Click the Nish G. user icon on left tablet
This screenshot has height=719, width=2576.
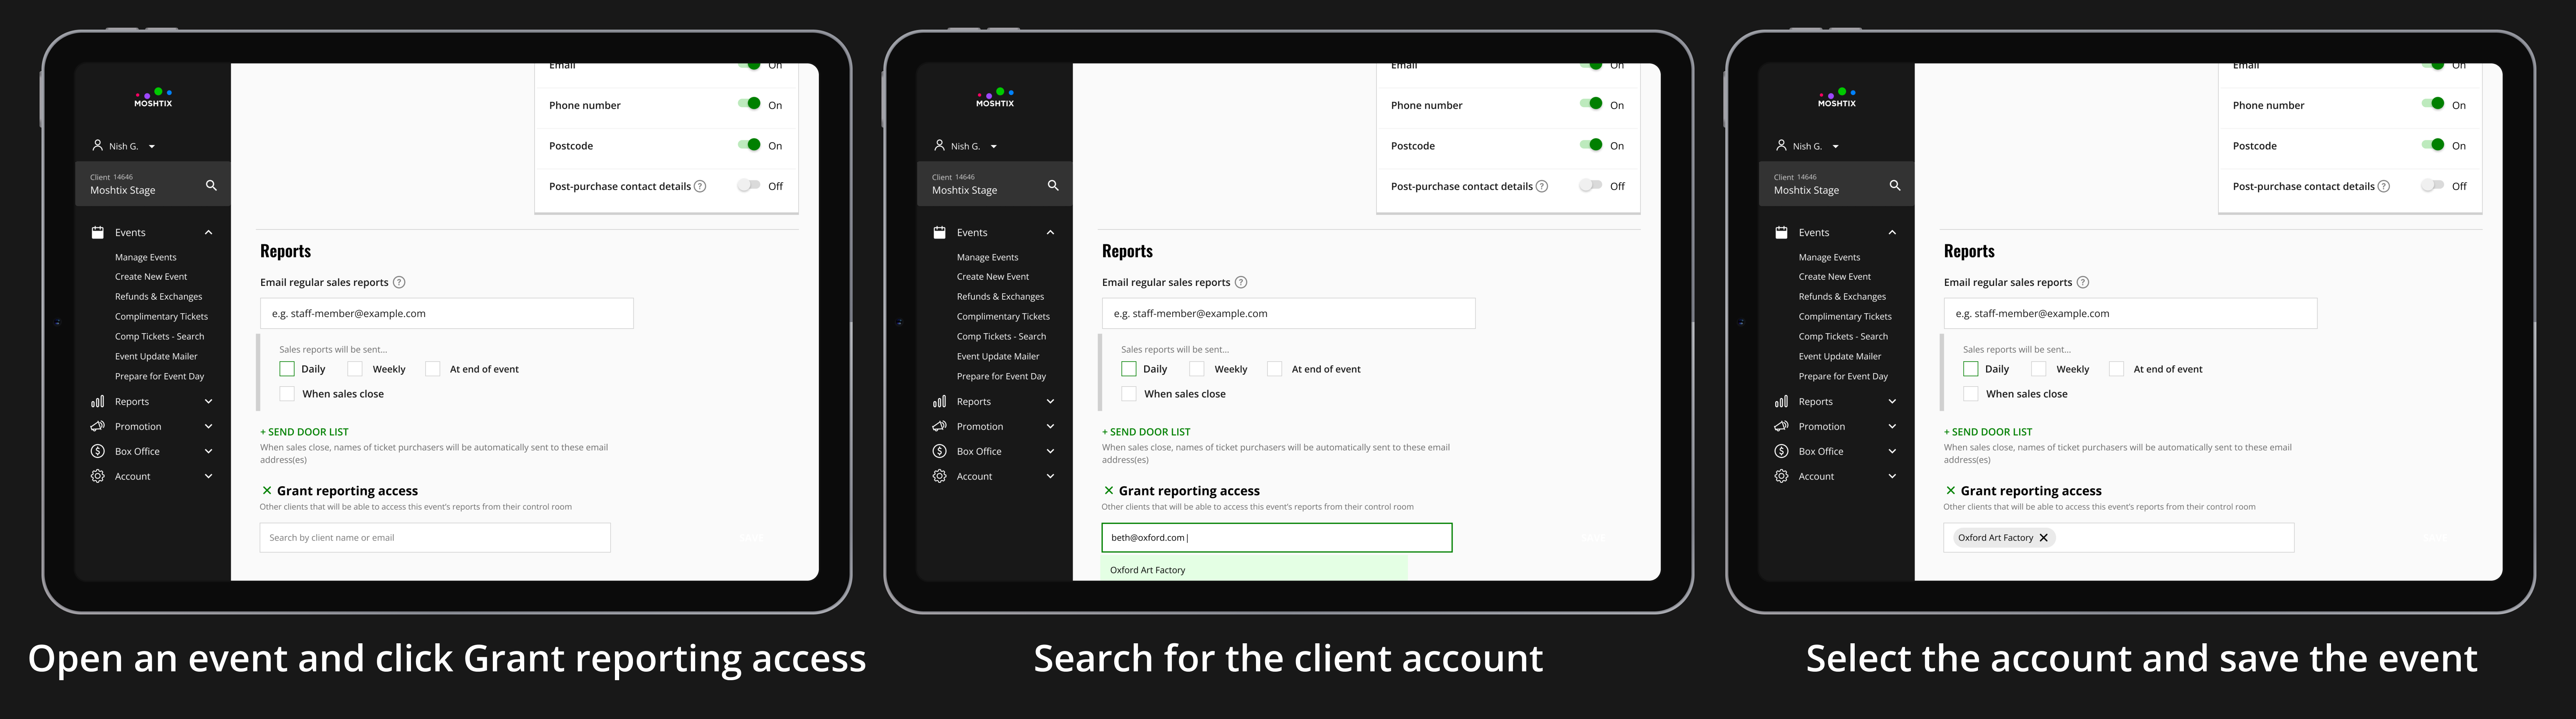click(97, 145)
